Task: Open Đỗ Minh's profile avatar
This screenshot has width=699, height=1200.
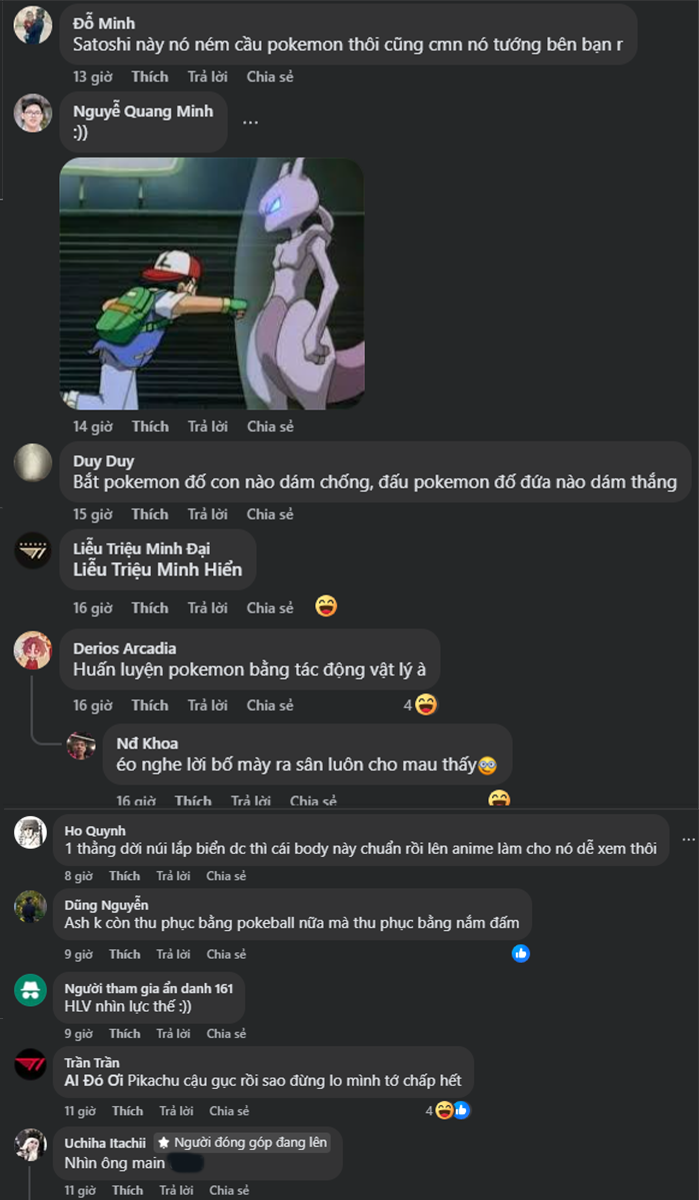Action: pyautogui.click(x=33, y=25)
